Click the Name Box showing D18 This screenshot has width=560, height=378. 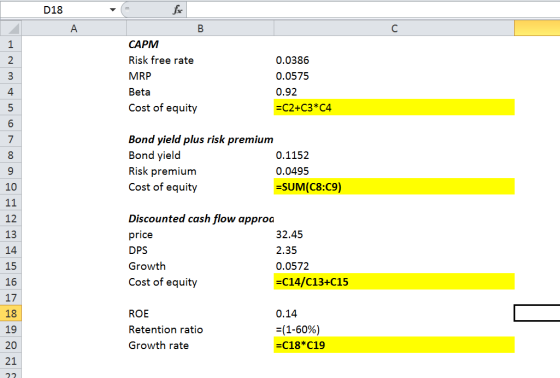point(54,10)
